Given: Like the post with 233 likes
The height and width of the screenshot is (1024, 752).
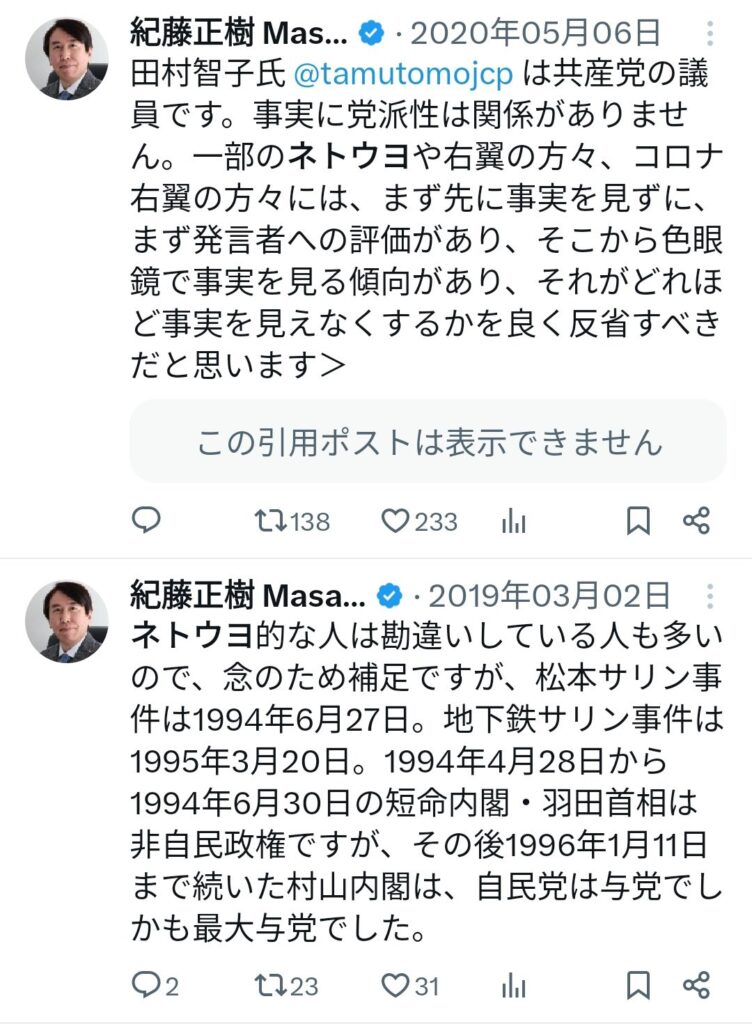Looking at the screenshot, I should (397, 520).
